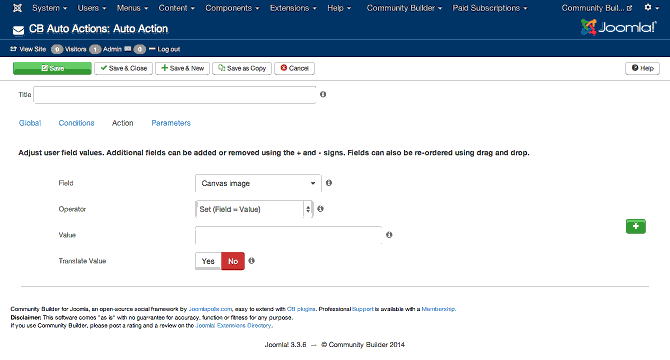Open the toolbar Help button
Image resolution: width=670 pixels, height=360 pixels.
[x=642, y=68]
